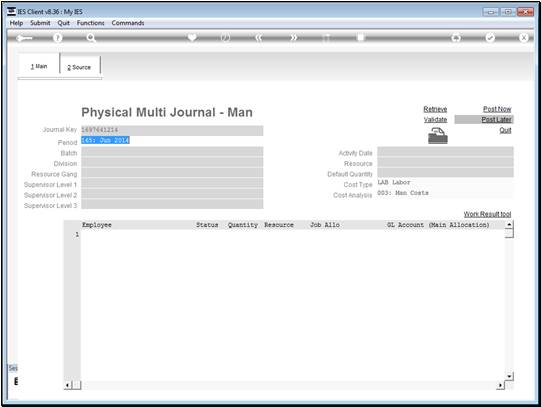Open the help question mark icon
This screenshot has width=541, height=407.
[x=58, y=38]
